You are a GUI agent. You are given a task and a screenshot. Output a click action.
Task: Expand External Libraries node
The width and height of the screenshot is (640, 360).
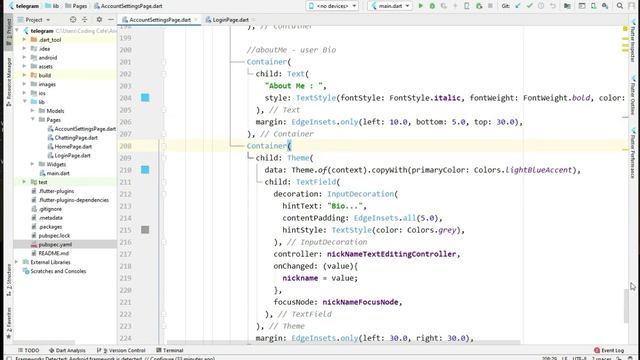click(16, 262)
